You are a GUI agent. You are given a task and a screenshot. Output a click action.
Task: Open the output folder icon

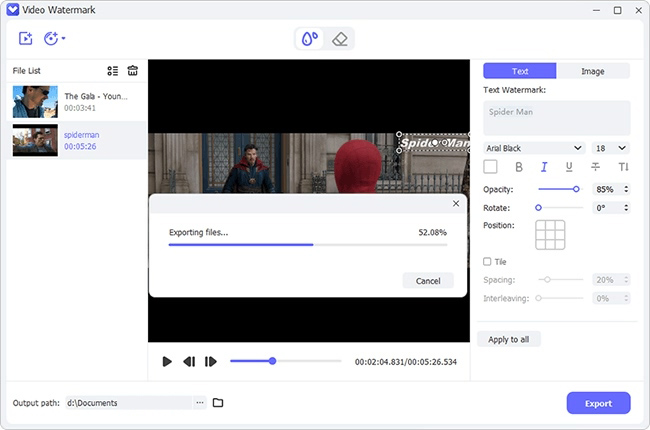point(218,403)
